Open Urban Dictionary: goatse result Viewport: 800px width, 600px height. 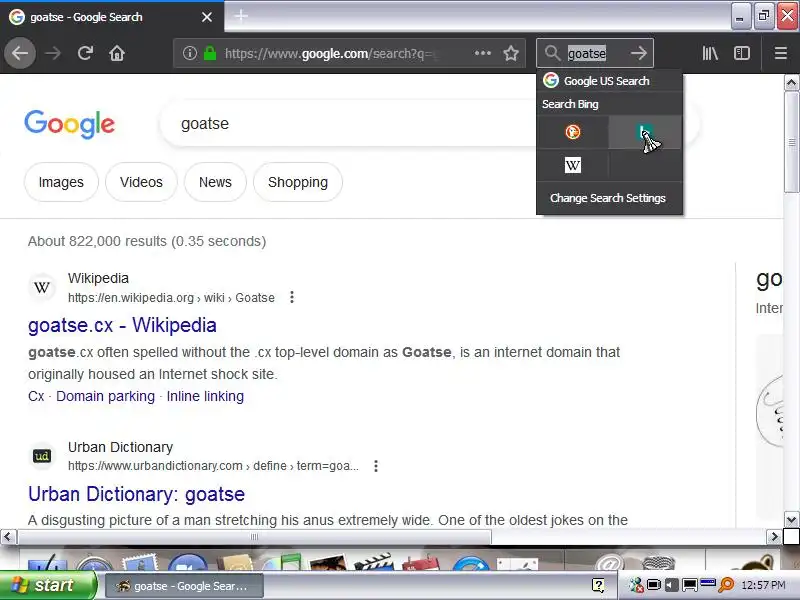tap(136, 494)
